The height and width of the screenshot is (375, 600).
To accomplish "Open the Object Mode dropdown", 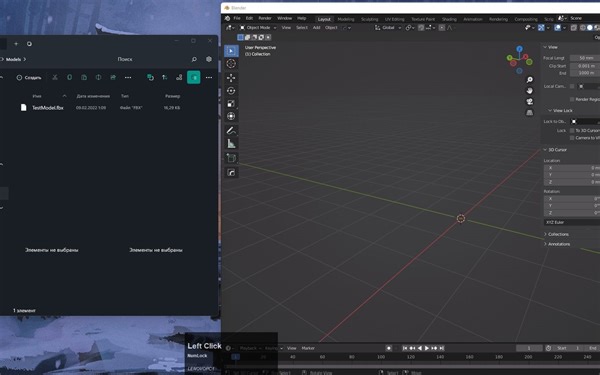I will [x=258, y=28].
